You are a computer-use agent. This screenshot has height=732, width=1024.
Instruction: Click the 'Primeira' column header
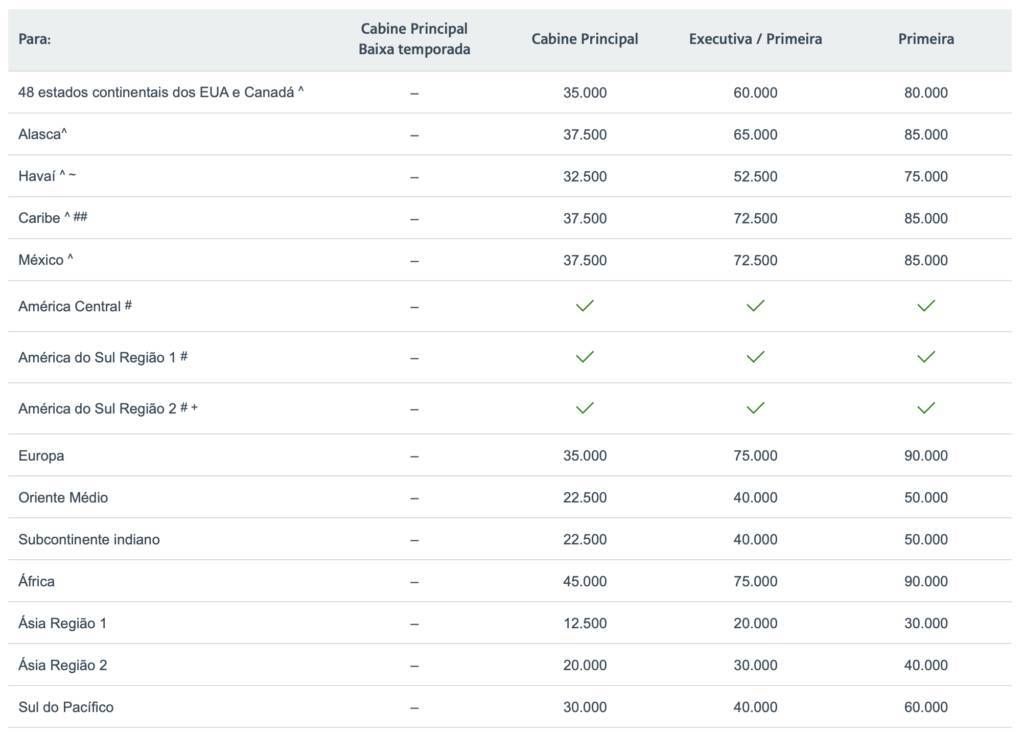(925, 39)
